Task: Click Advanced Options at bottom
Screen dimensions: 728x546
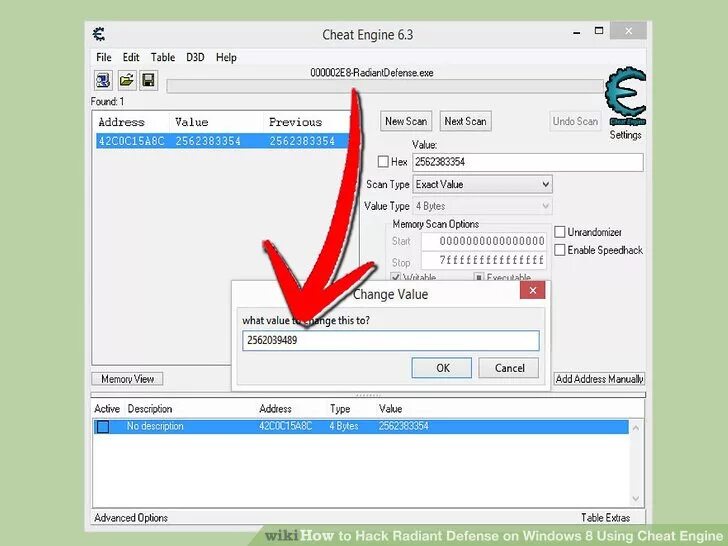Action: [131, 517]
